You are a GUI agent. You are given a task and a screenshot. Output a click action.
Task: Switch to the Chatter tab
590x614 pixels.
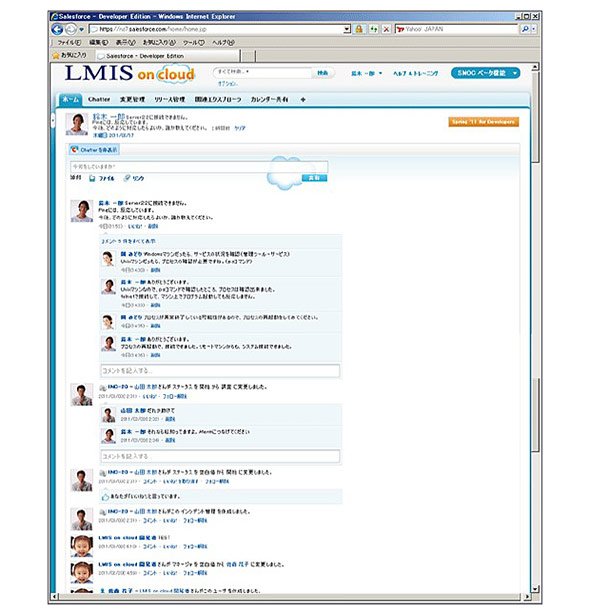[99, 99]
